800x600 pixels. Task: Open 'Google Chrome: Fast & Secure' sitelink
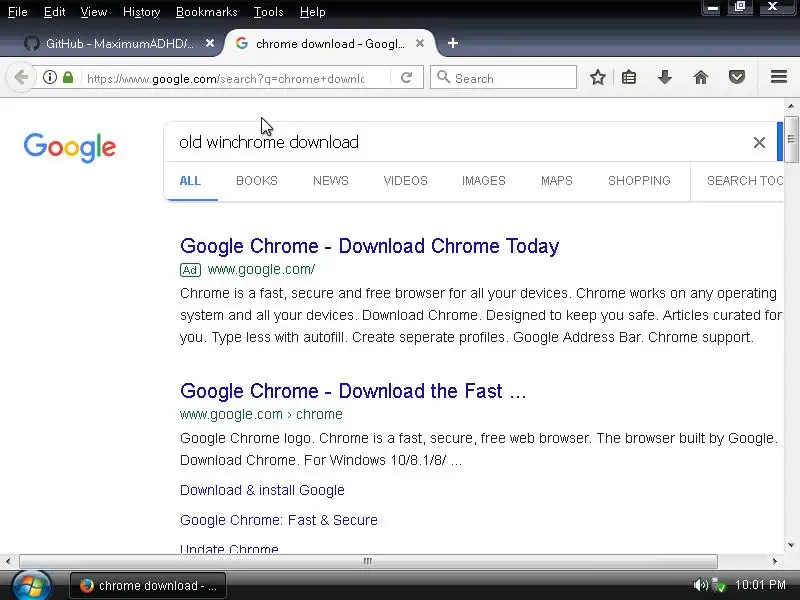pyautogui.click(x=279, y=520)
